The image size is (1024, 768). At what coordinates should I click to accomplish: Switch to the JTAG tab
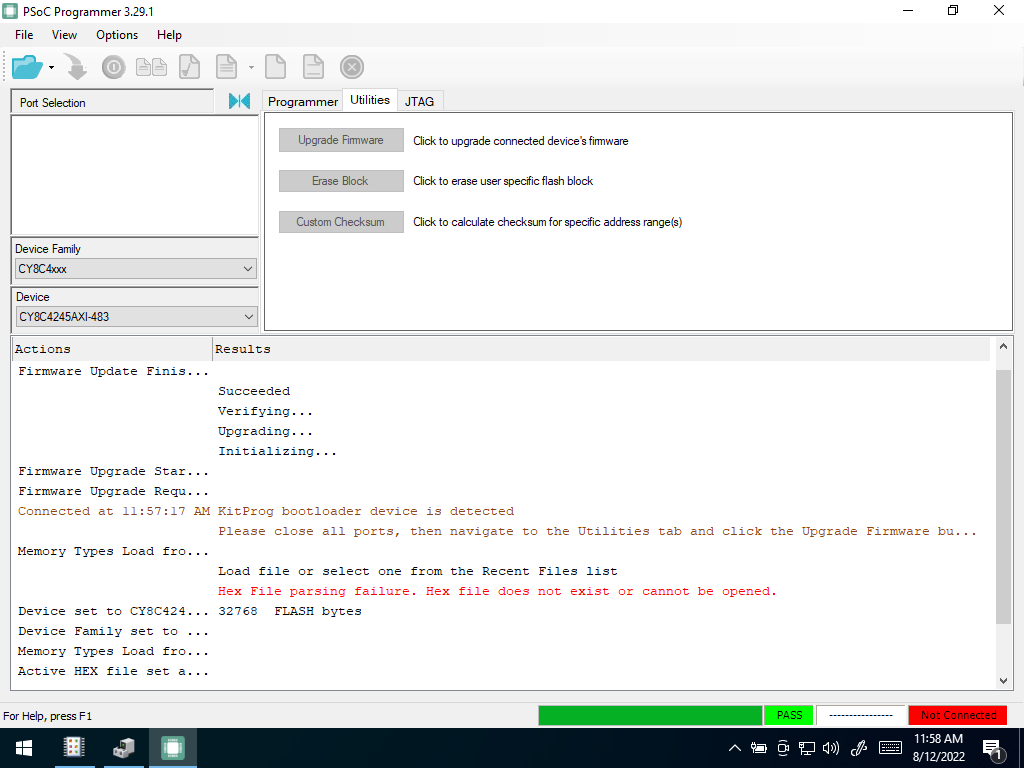(x=419, y=102)
